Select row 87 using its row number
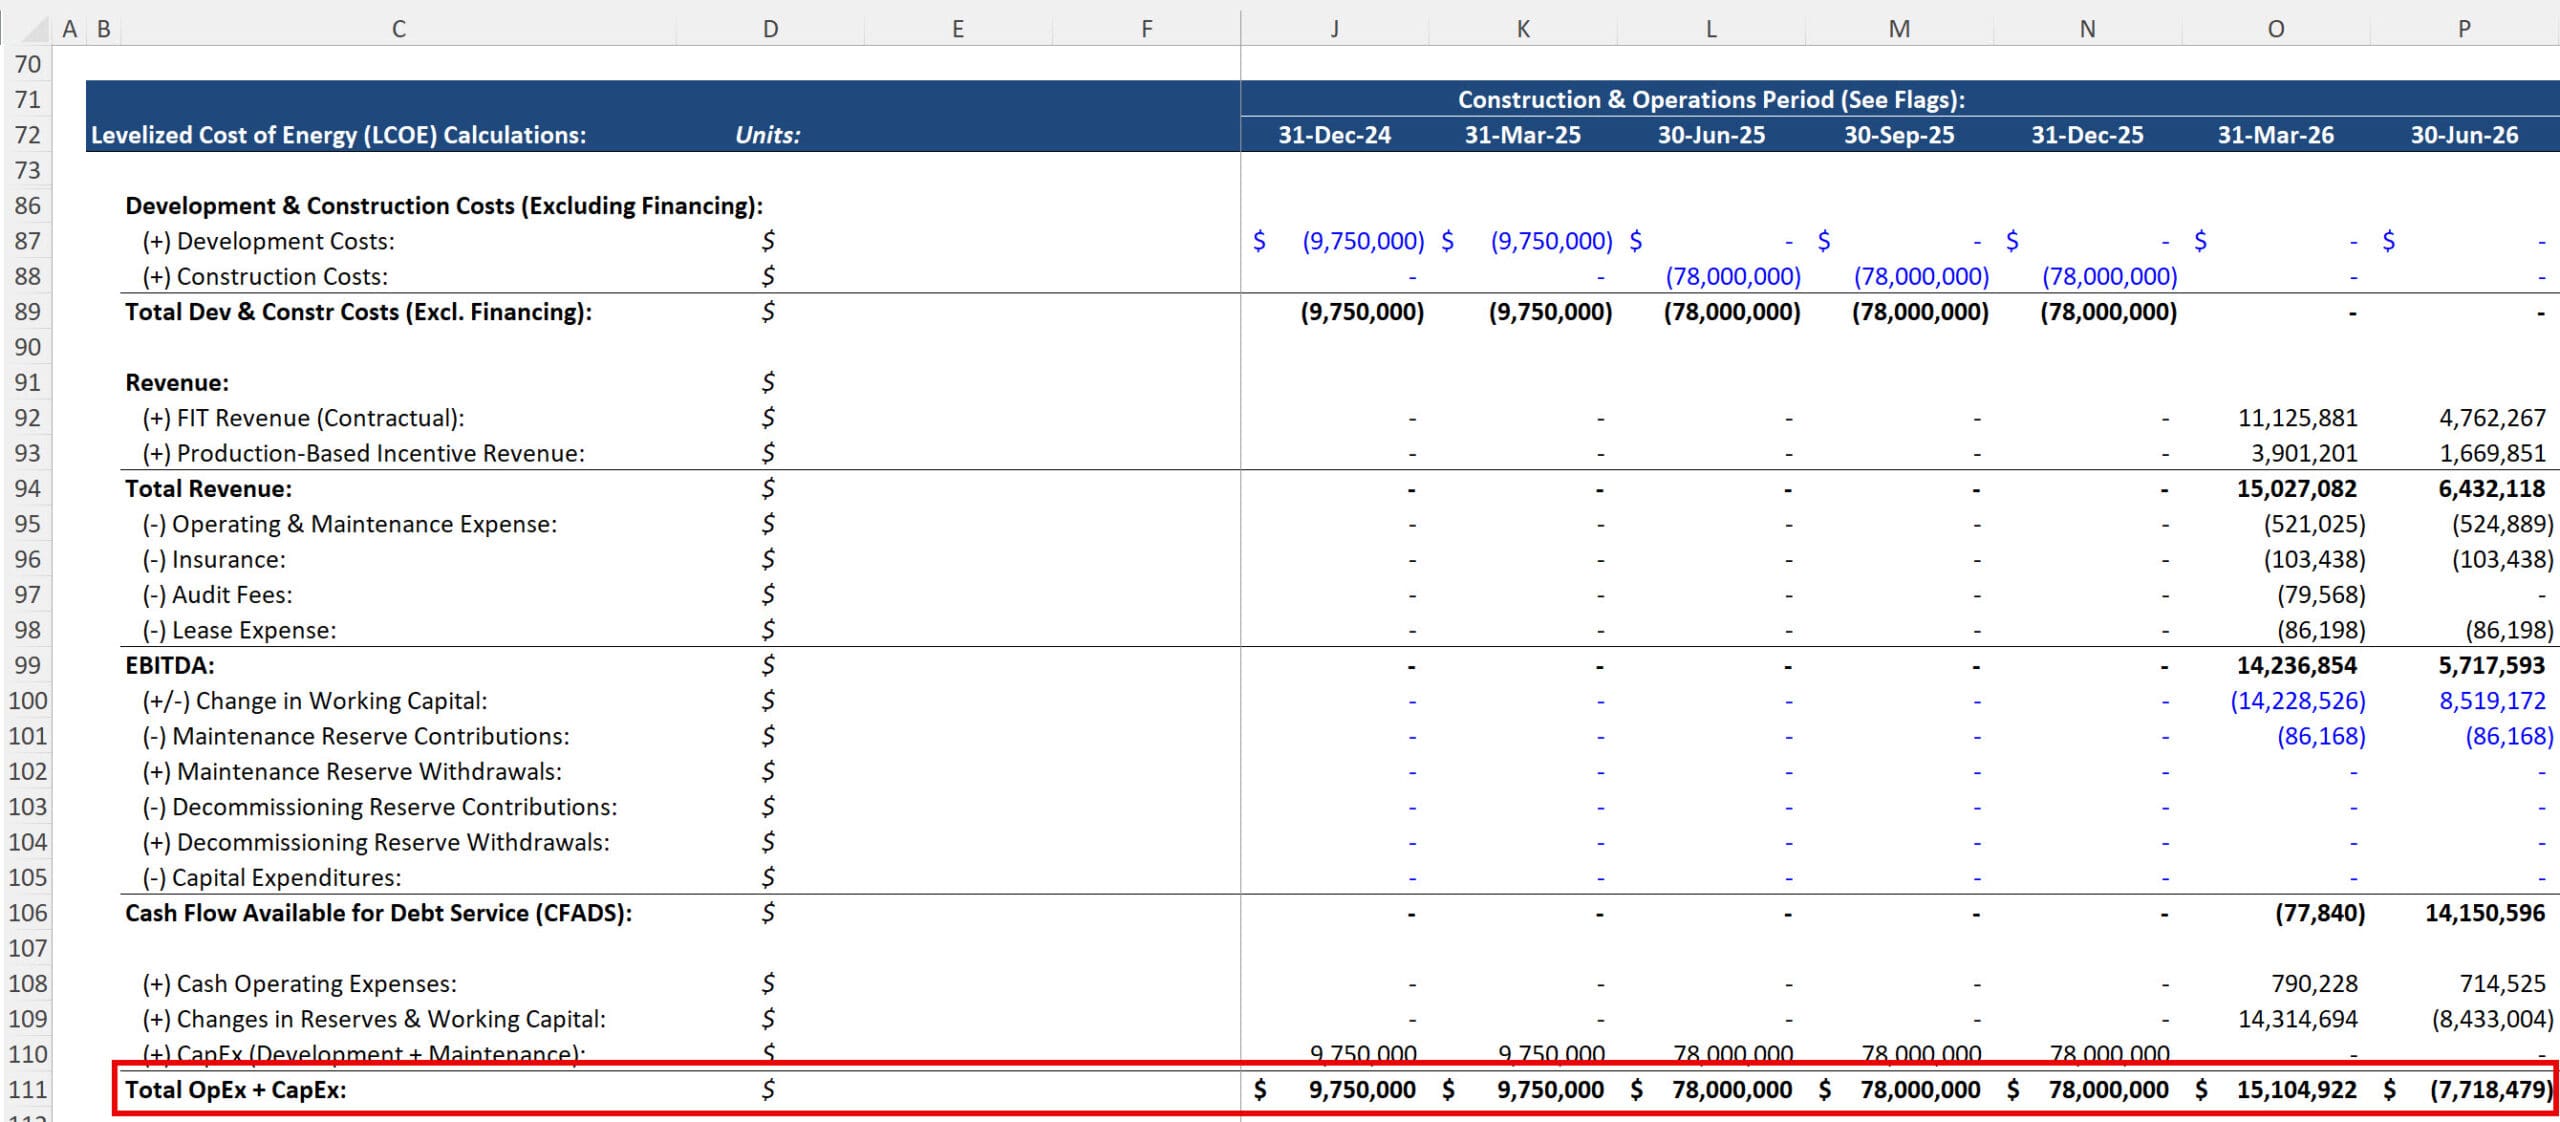 pos(29,240)
